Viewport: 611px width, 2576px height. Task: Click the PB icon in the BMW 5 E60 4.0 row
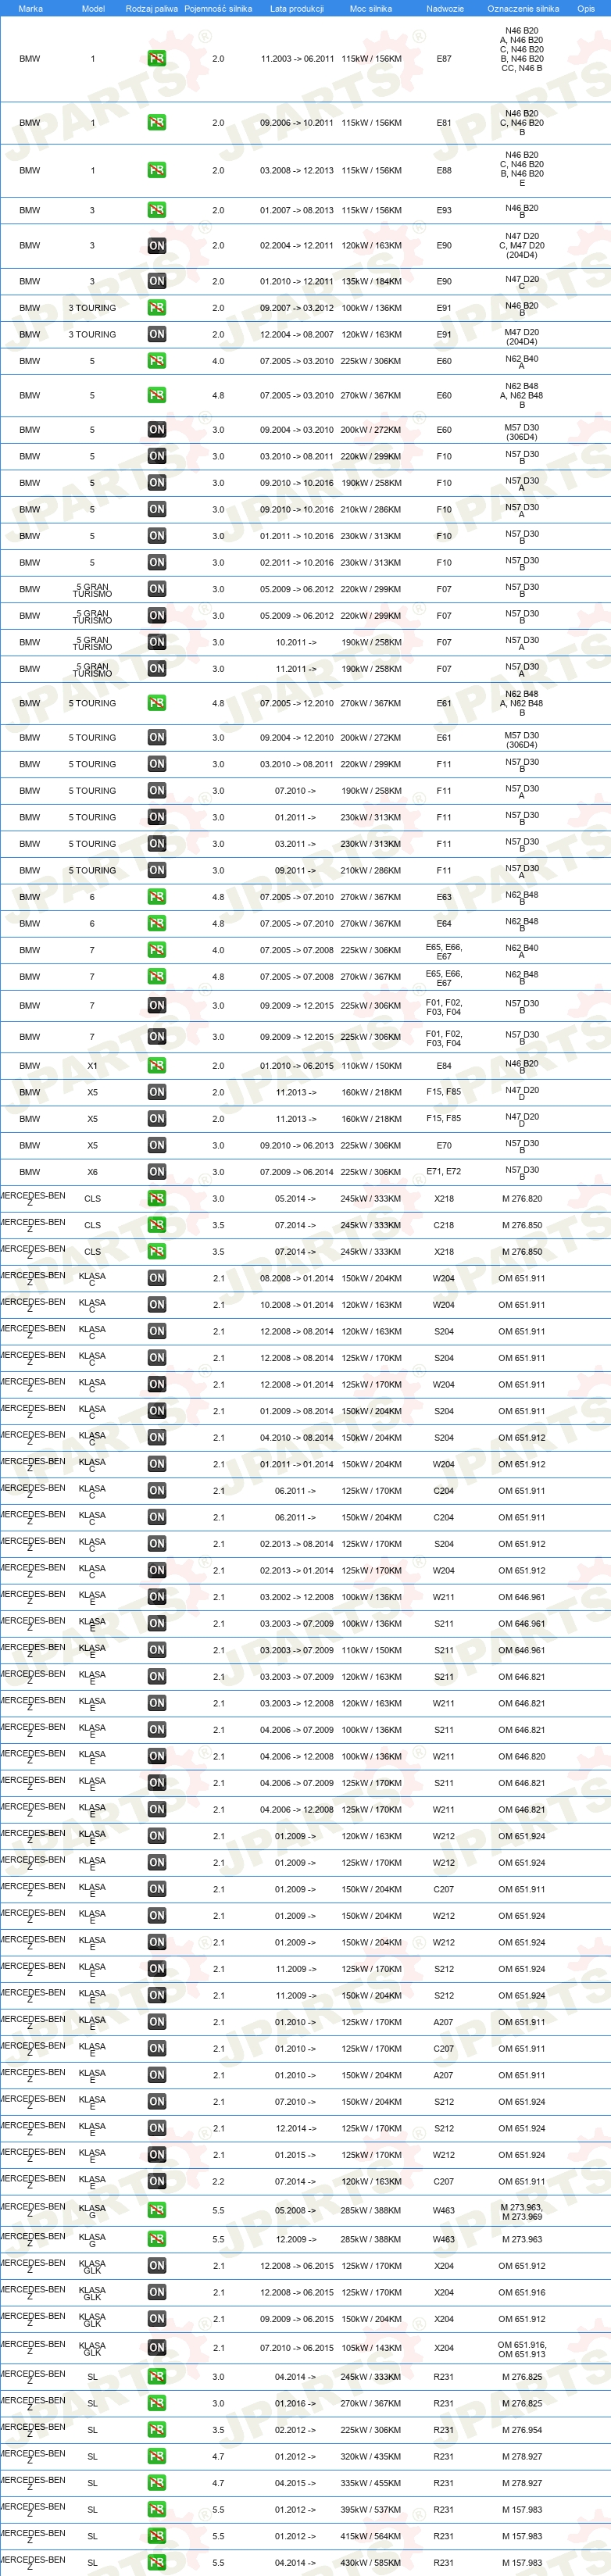[x=157, y=361]
